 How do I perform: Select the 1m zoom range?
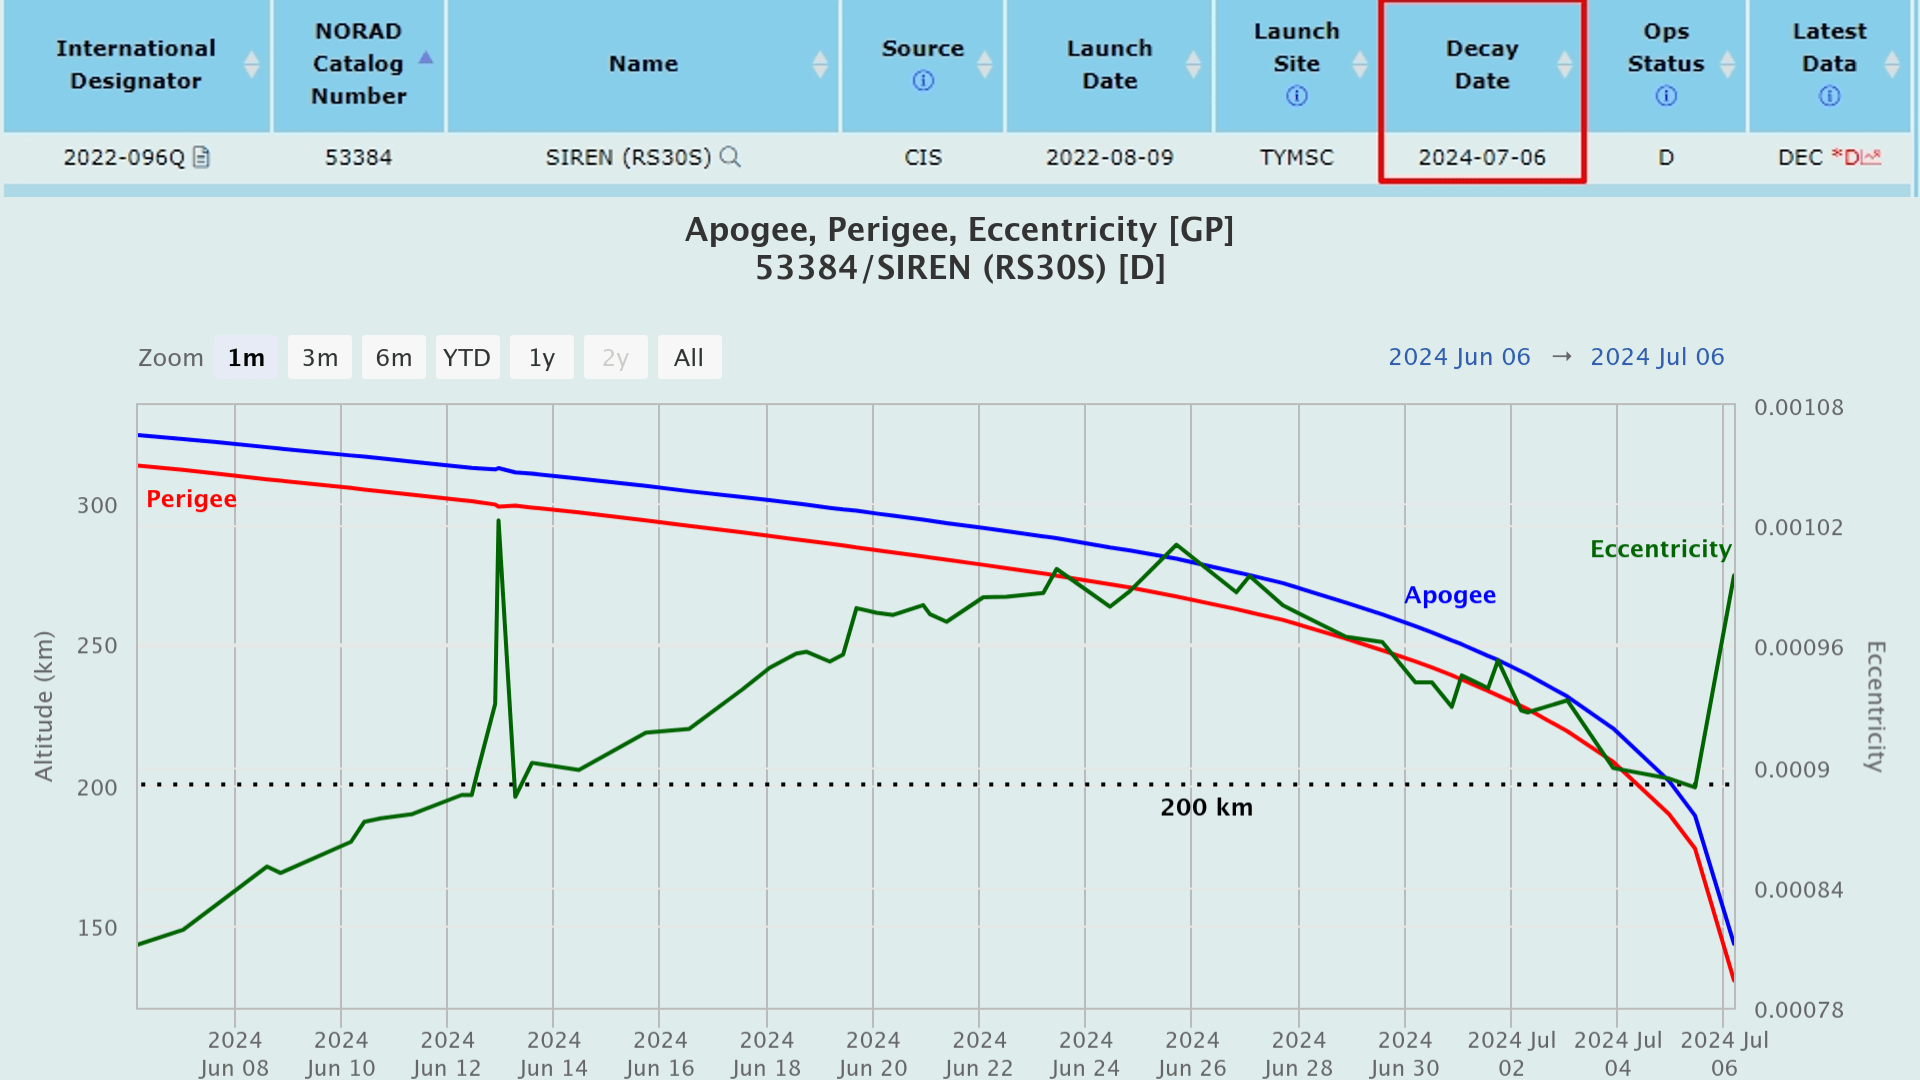pos(246,358)
